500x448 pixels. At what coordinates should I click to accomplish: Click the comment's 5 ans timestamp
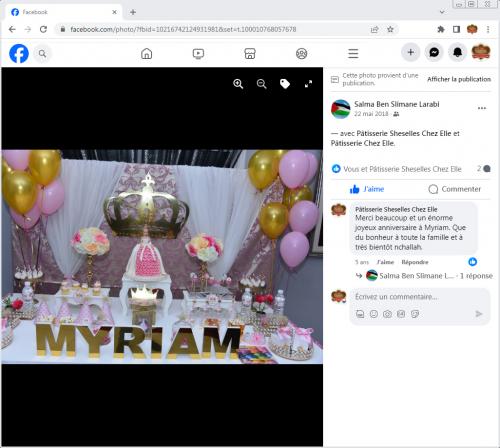point(362,262)
